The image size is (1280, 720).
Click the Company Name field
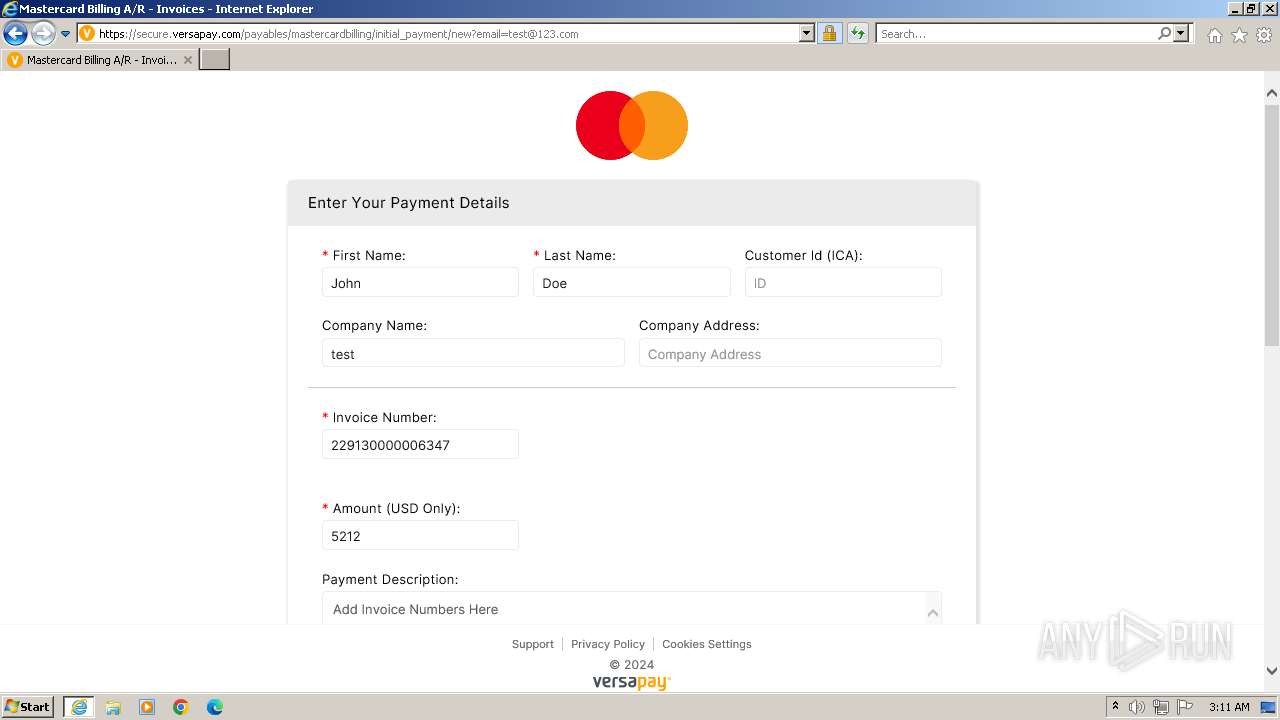click(x=473, y=354)
